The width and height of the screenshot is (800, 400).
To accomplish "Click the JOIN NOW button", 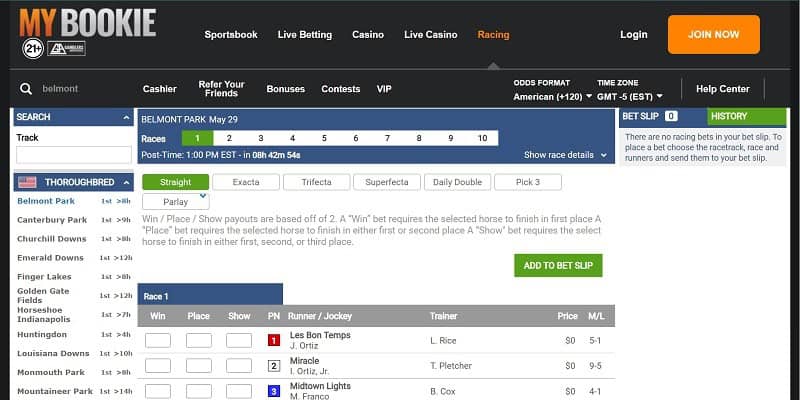I will (x=714, y=35).
